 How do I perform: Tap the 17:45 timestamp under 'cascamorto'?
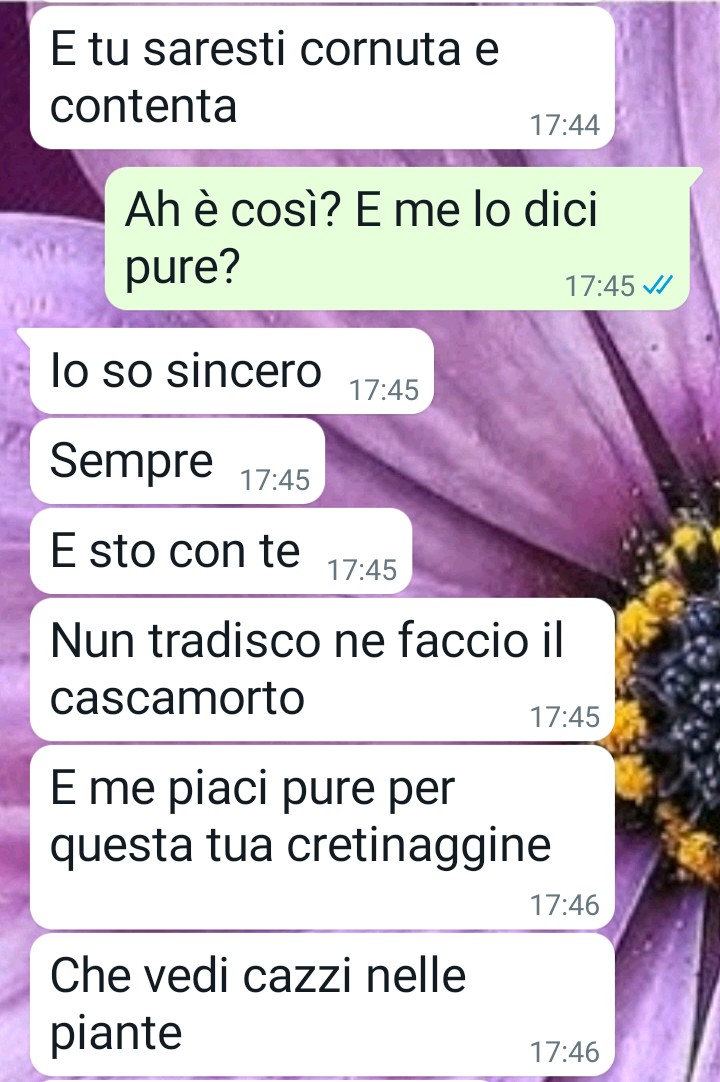pyautogui.click(x=565, y=717)
